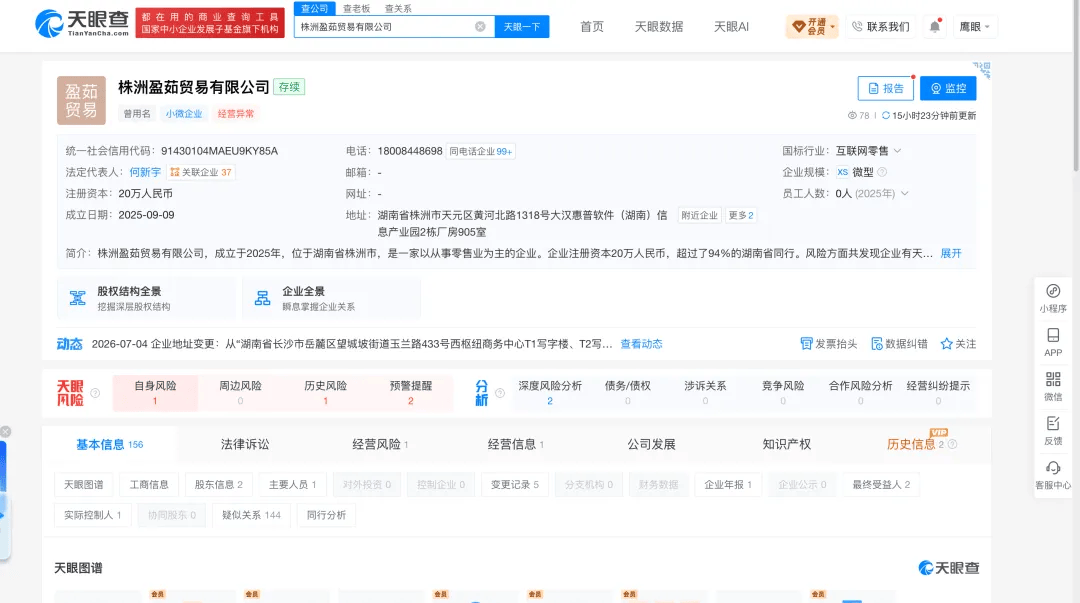Viewport: 1080px width, 603px height.
Task: Click the 附近企业 tag
Action: (x=699, y=216)
